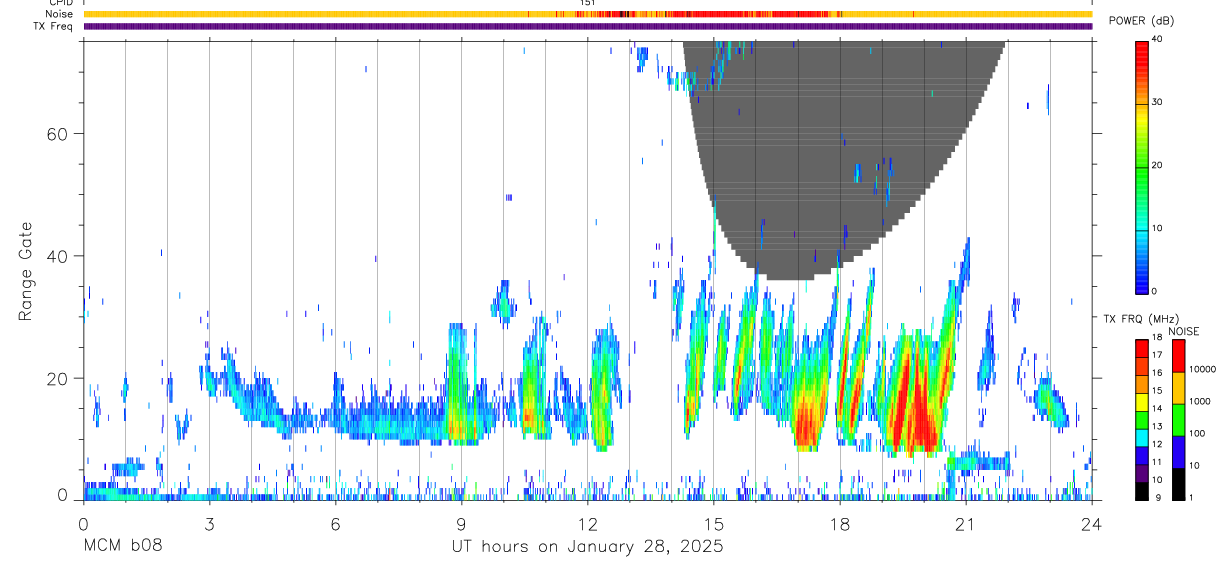Screen dimensions: 1228x567
Task: Click the Noise color strip above the plot
Action: coord(587,14)
